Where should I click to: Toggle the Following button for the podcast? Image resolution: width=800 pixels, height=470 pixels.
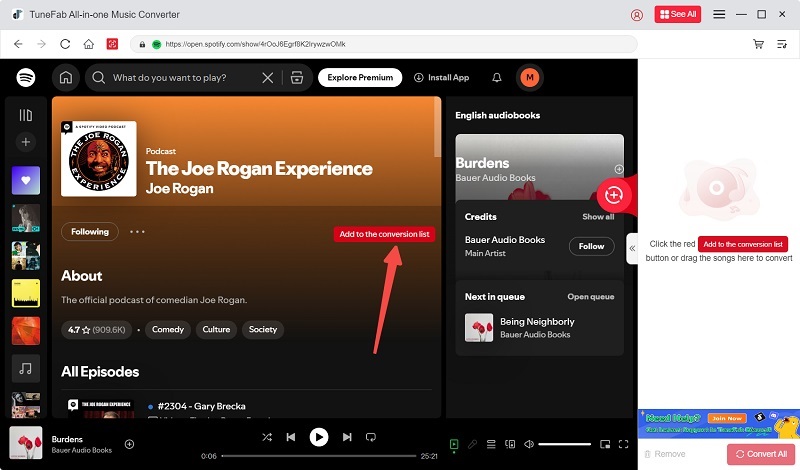point(90,232)
